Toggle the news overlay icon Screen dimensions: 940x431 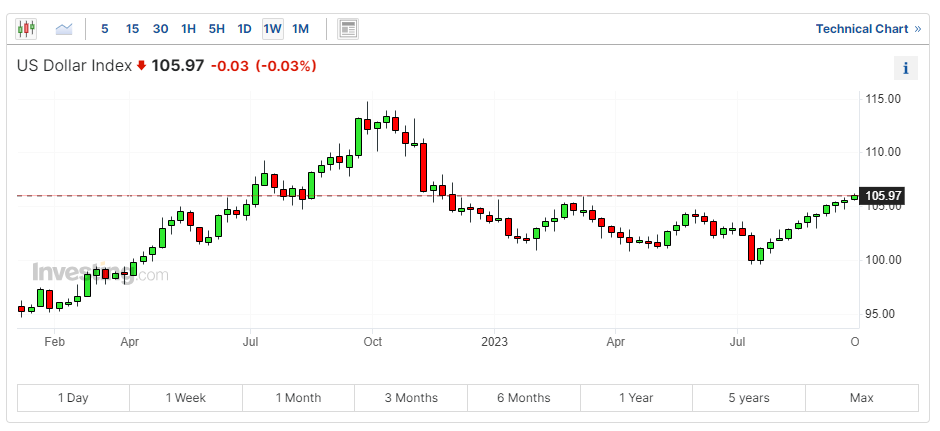coord(348,29)
